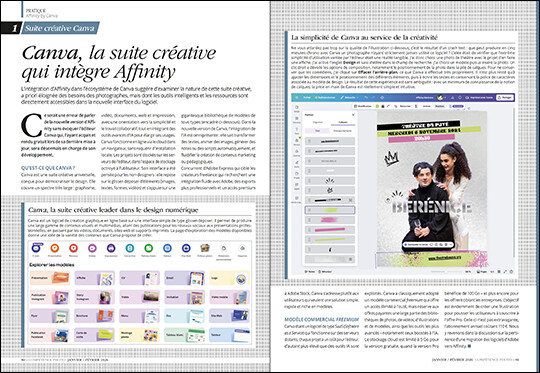Open the Montage photo model card
The height and width of the screenshot is (373, 540).
click(139, 335)
